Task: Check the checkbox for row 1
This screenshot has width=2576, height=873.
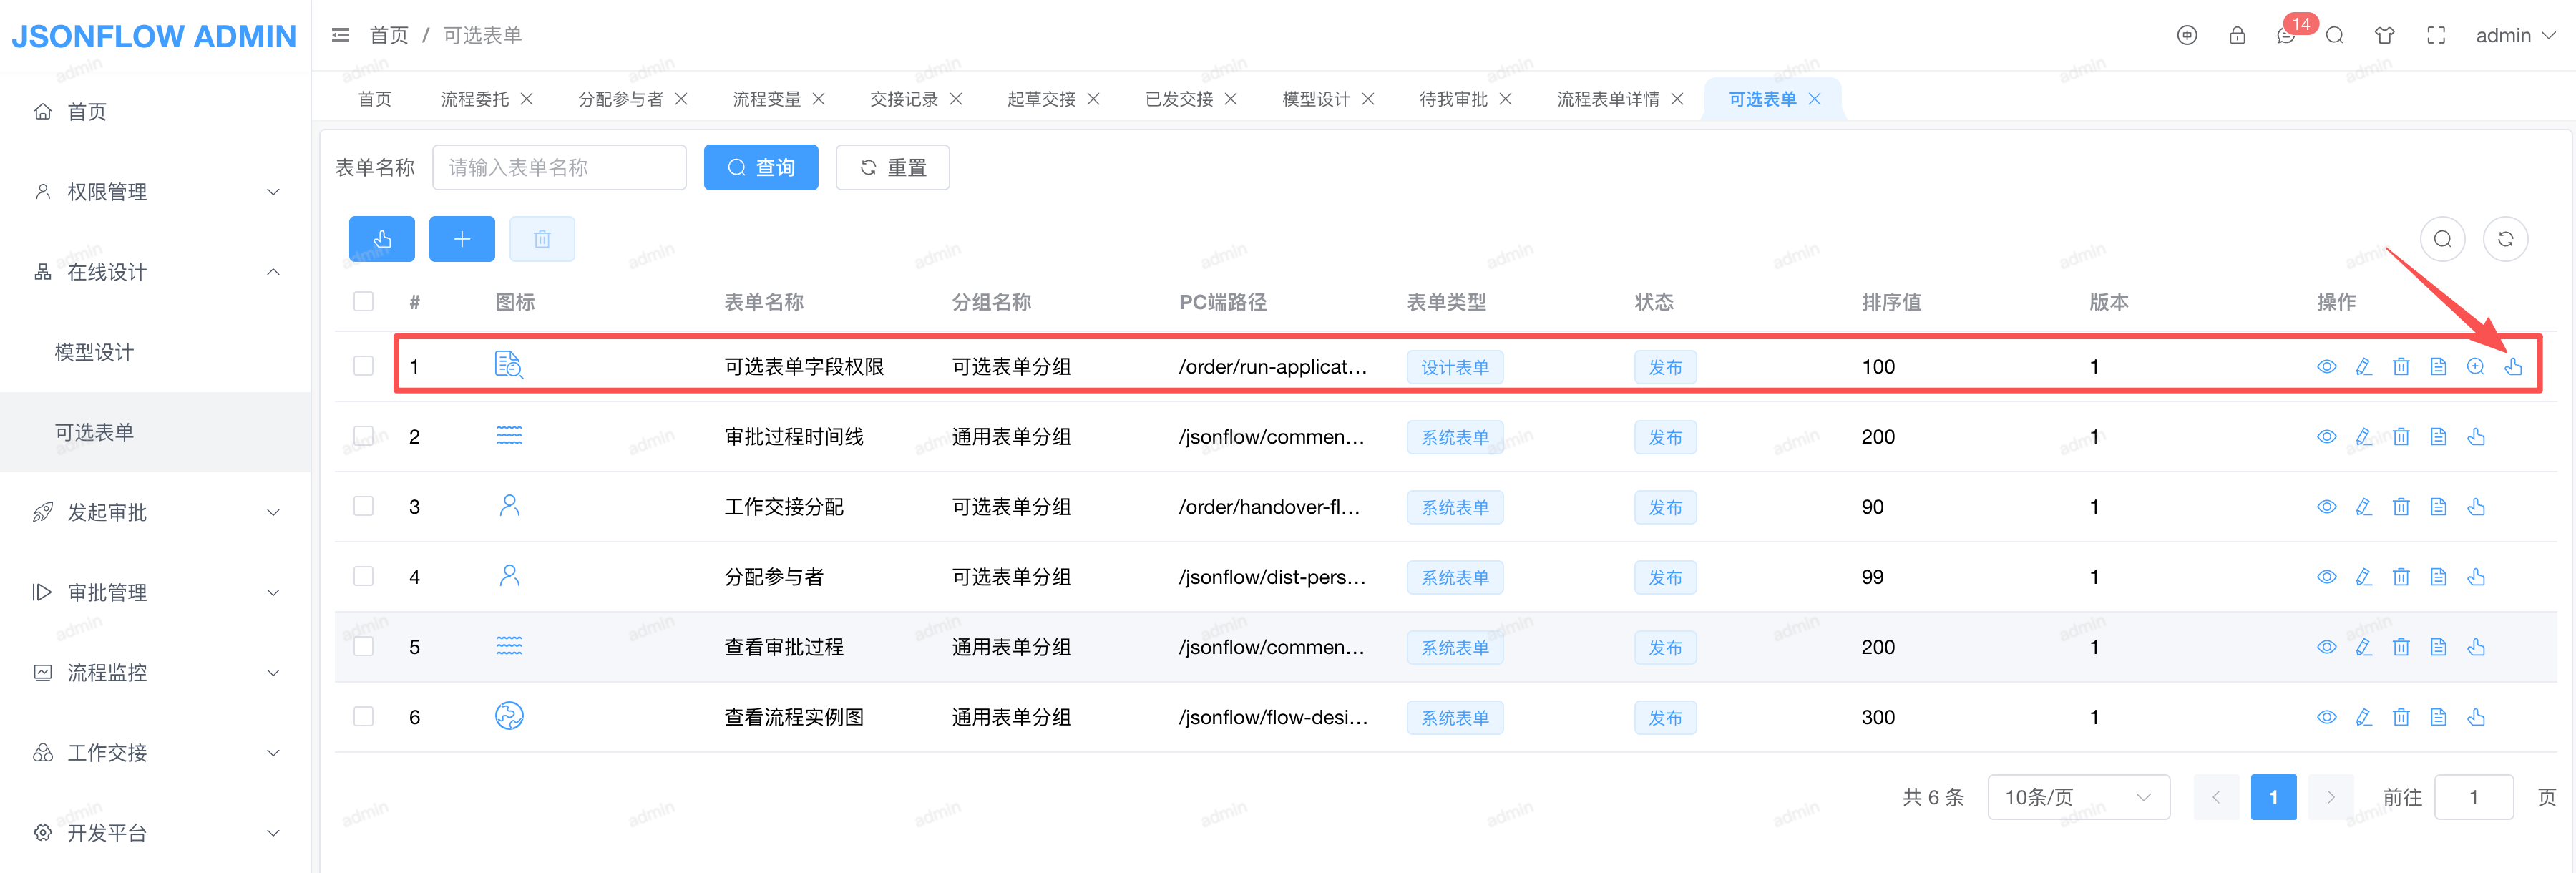Action: [x=363, y=366]
